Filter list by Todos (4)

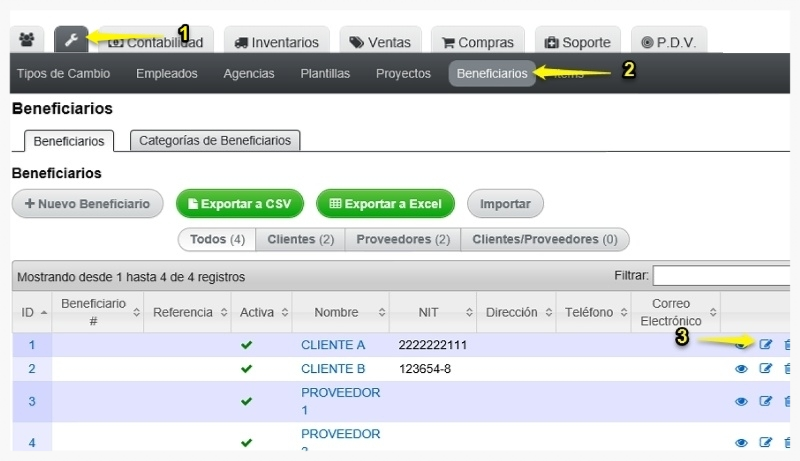(217, 239)
